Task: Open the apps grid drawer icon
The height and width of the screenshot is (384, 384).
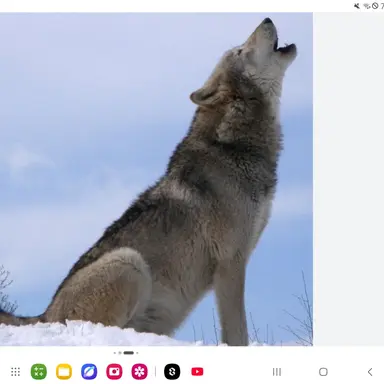Action: tap(15, 372)
